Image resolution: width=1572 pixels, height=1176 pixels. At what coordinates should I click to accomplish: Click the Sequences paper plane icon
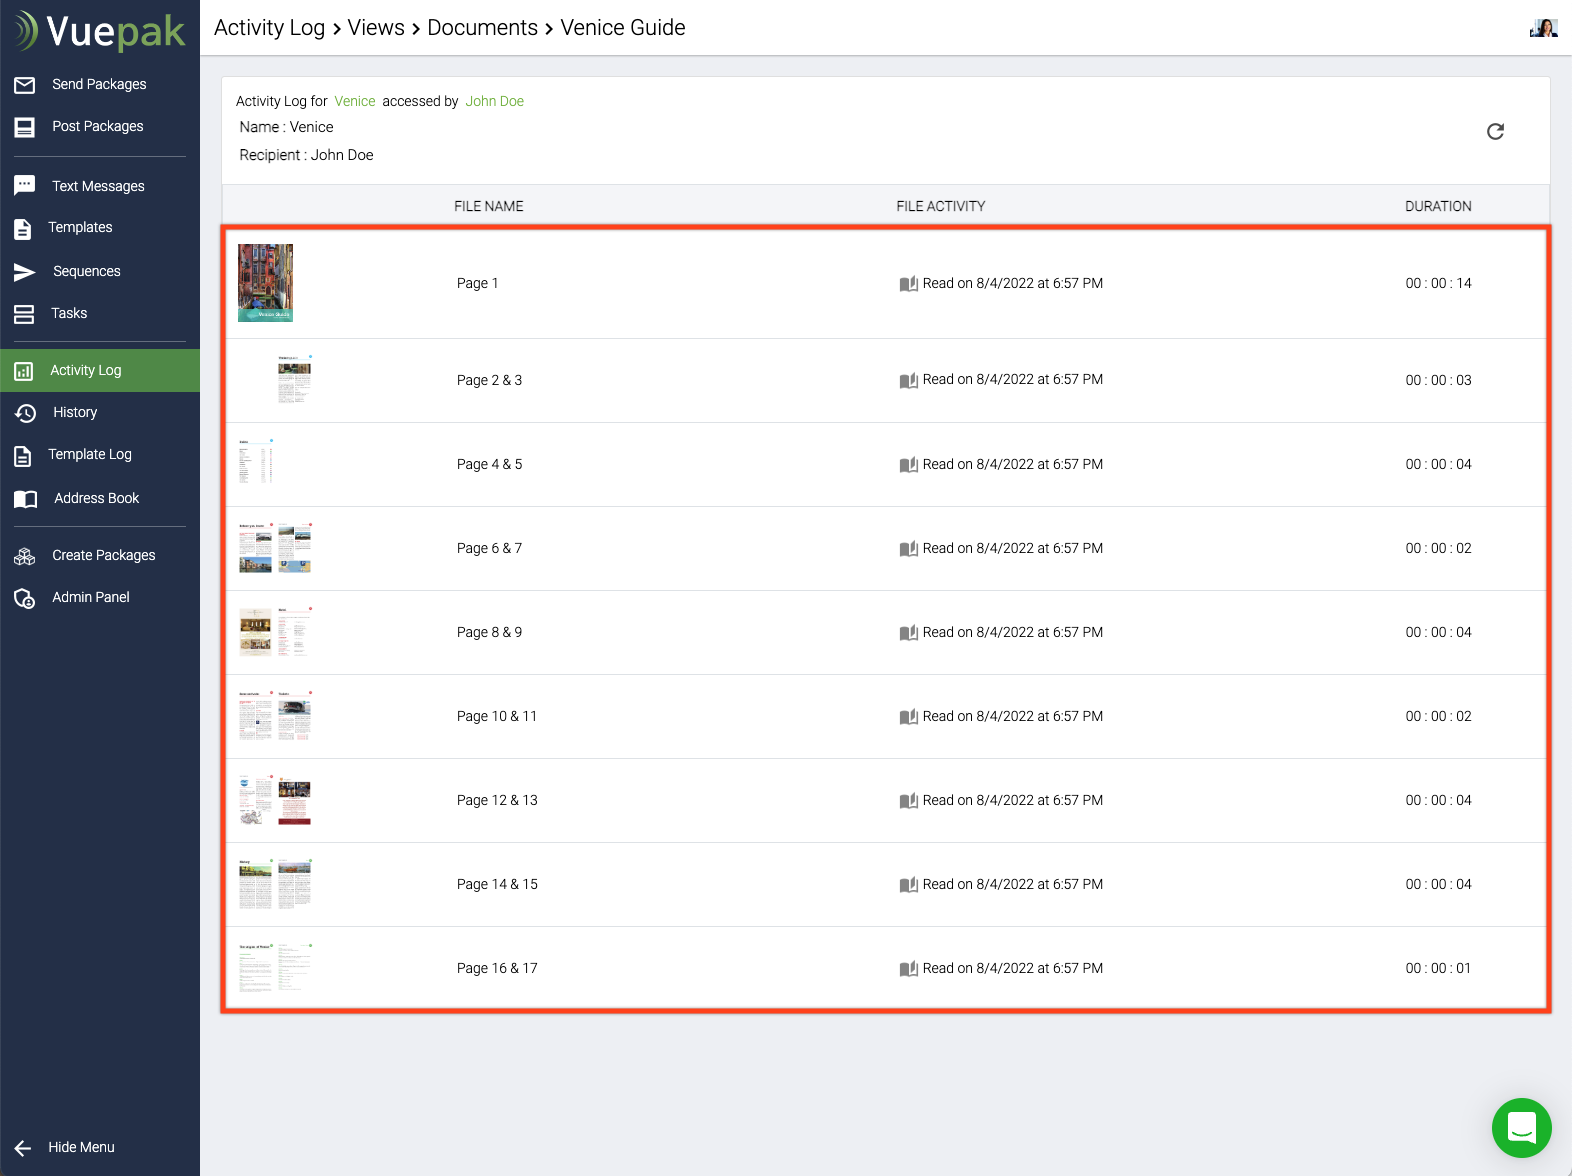[25, 272]
